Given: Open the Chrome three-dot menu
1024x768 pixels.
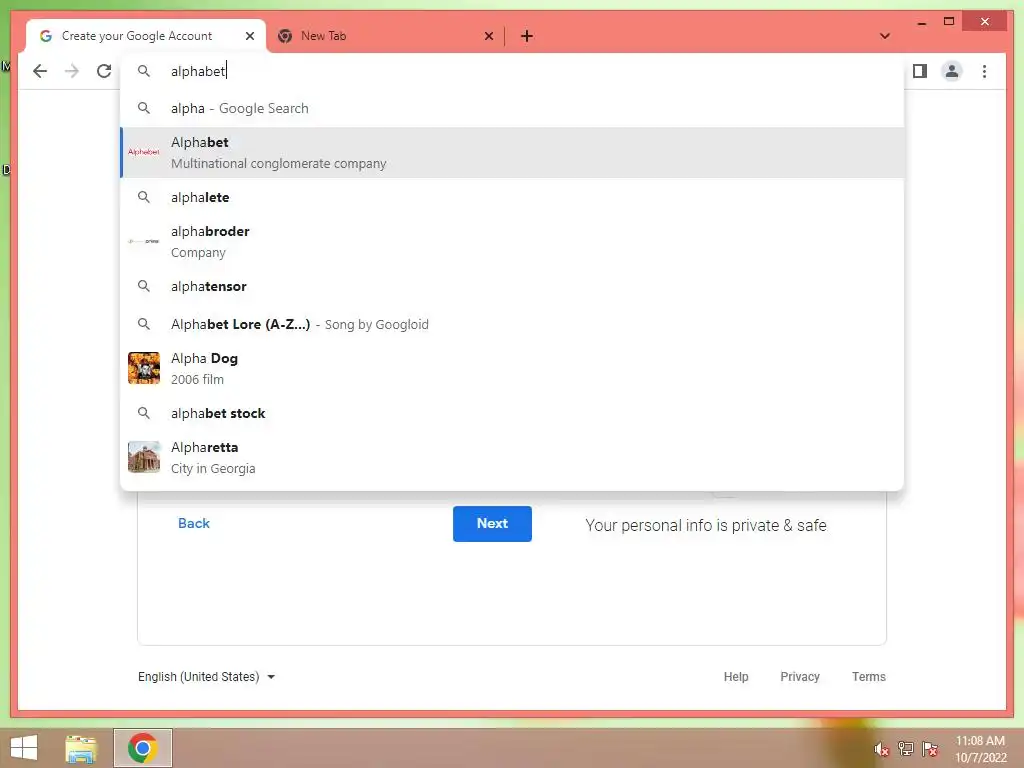Looking at the screenshot, I should coord(984,71).
